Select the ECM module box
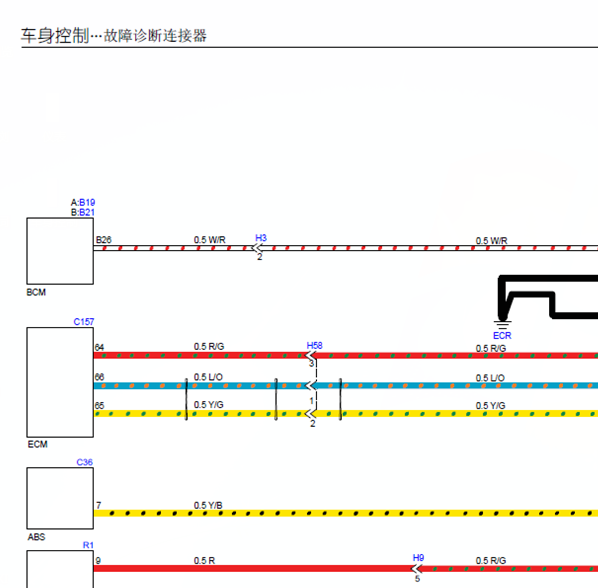This screenshot has width=598, height=588. 60,382
